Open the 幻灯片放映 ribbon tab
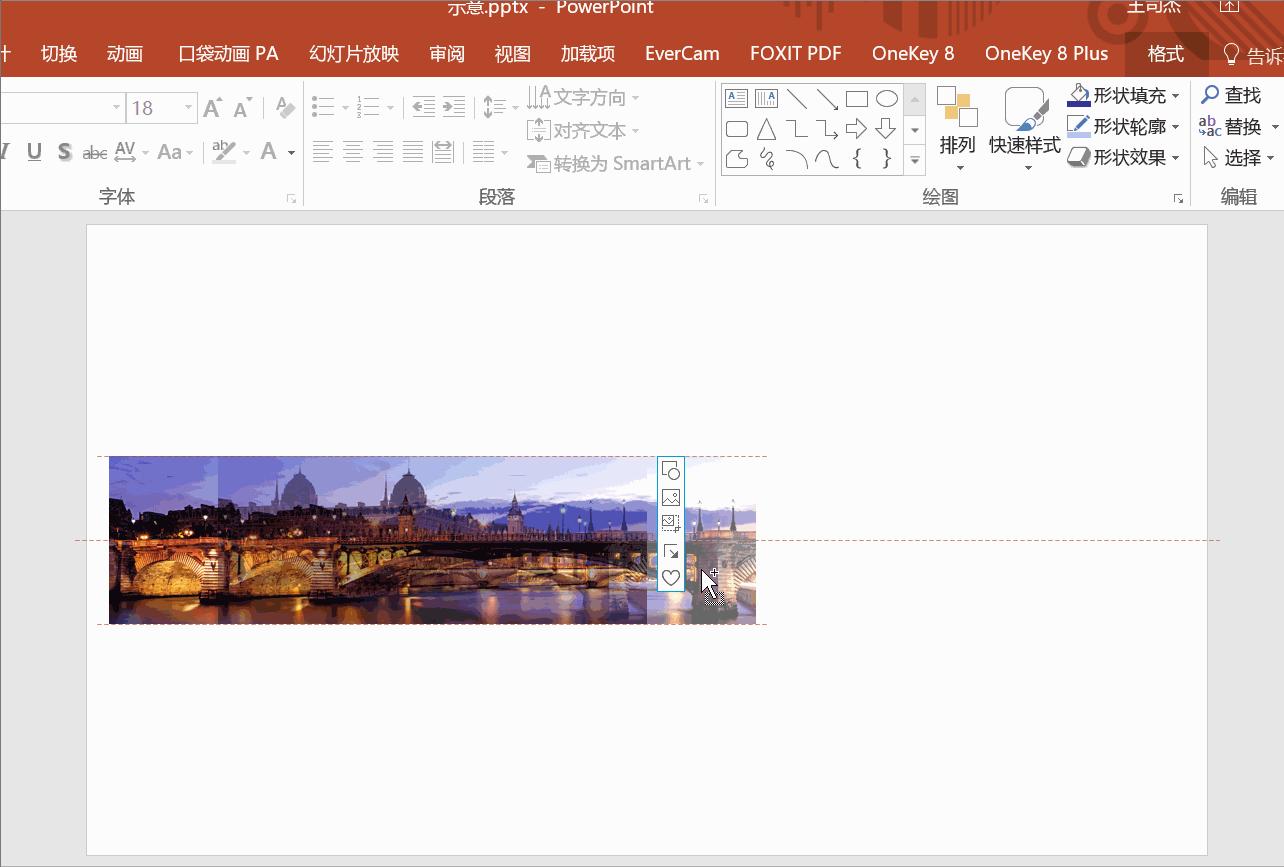1284x867 pixels. 352,54
